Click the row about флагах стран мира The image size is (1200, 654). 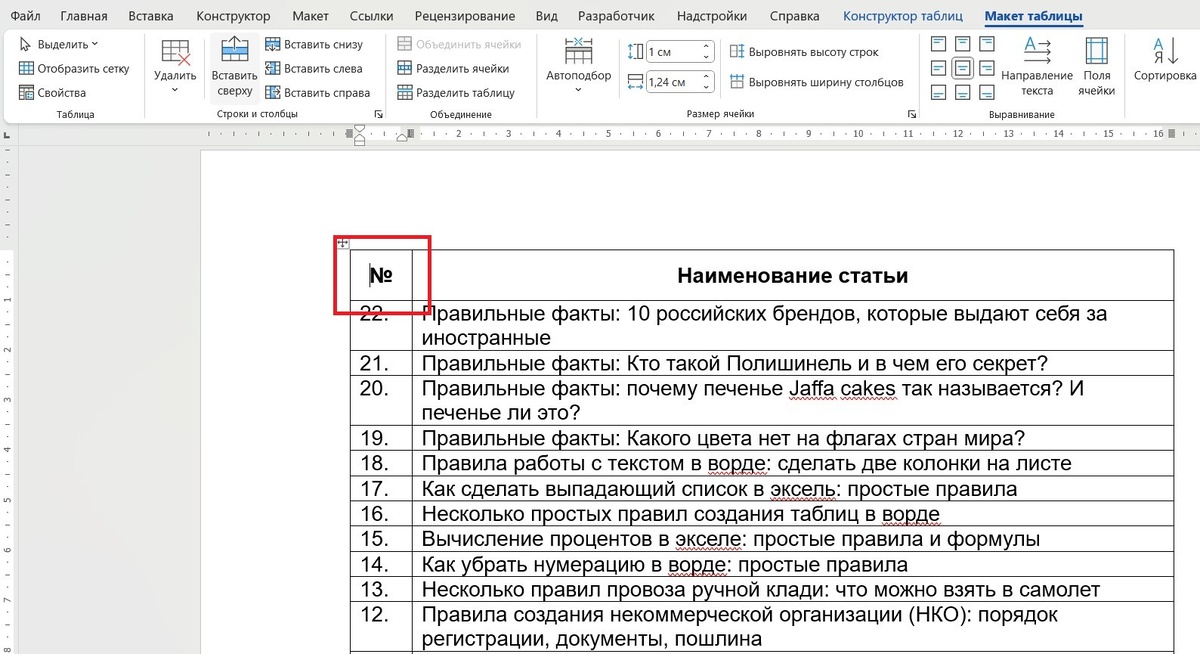click(x=793, y=438)
